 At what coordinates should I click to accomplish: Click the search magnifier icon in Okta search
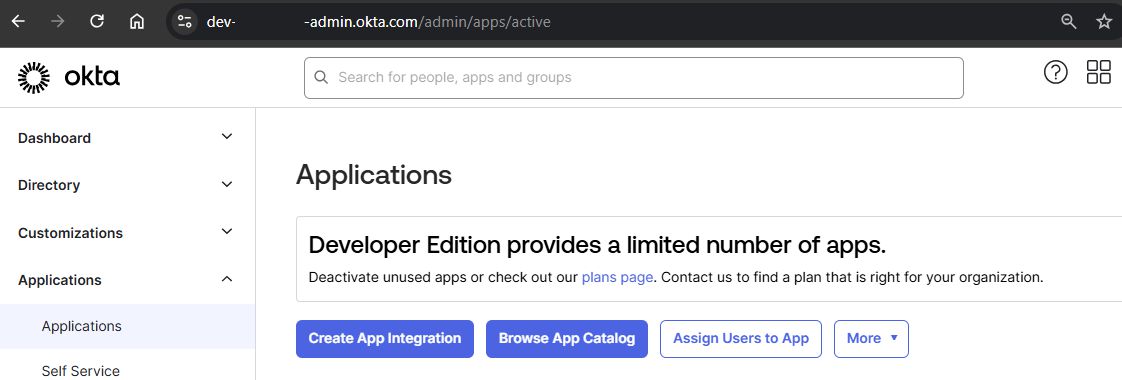coord(321,77)
